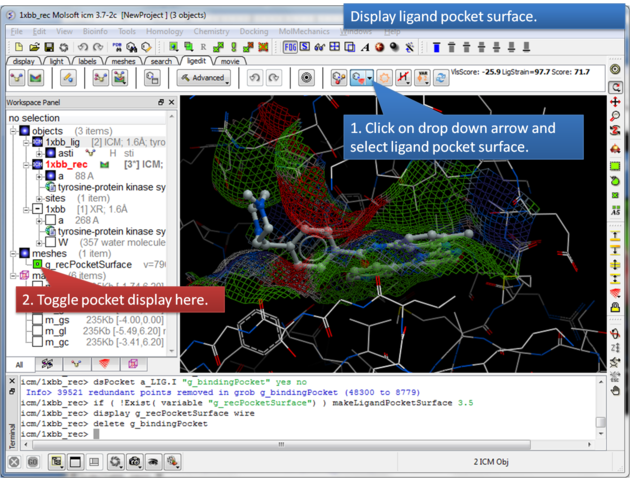The width and height of the screenshot is (630, 478).
Task: Click the camera snapshot icon in bottom bar
Action: point(134,462)
